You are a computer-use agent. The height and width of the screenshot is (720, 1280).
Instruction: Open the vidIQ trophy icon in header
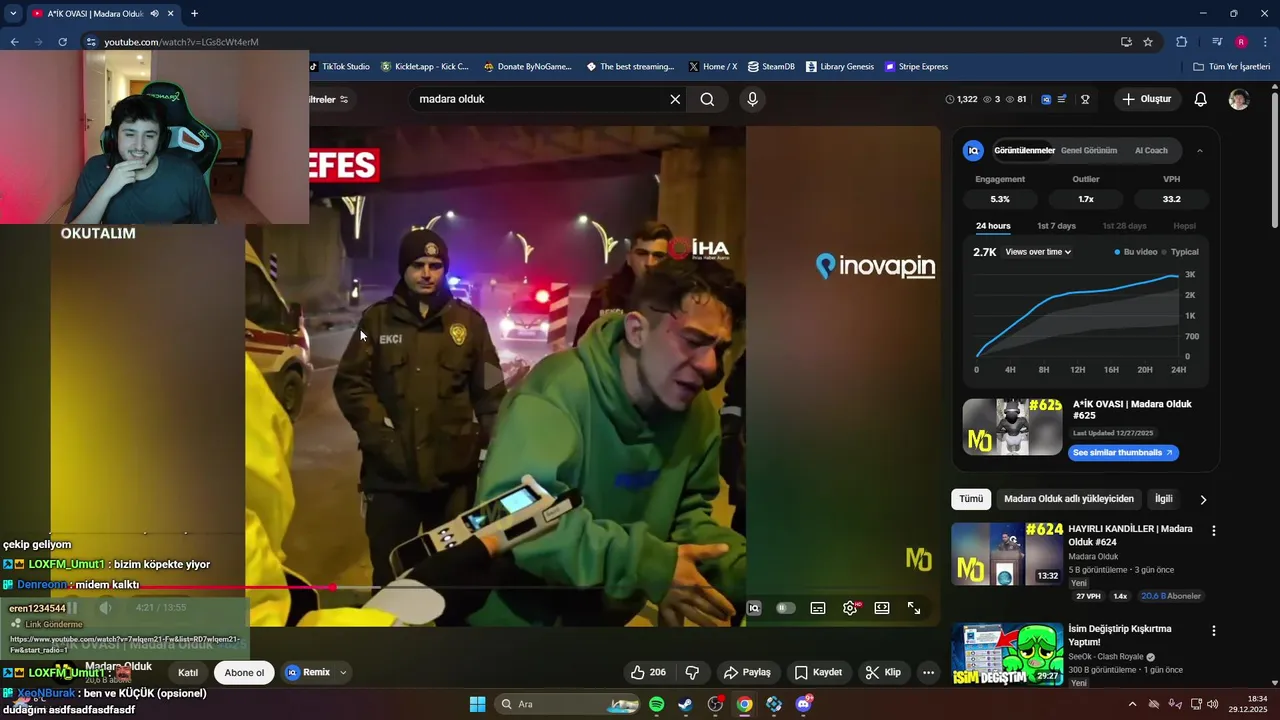pyautogui.click(x=1085, y=99)
